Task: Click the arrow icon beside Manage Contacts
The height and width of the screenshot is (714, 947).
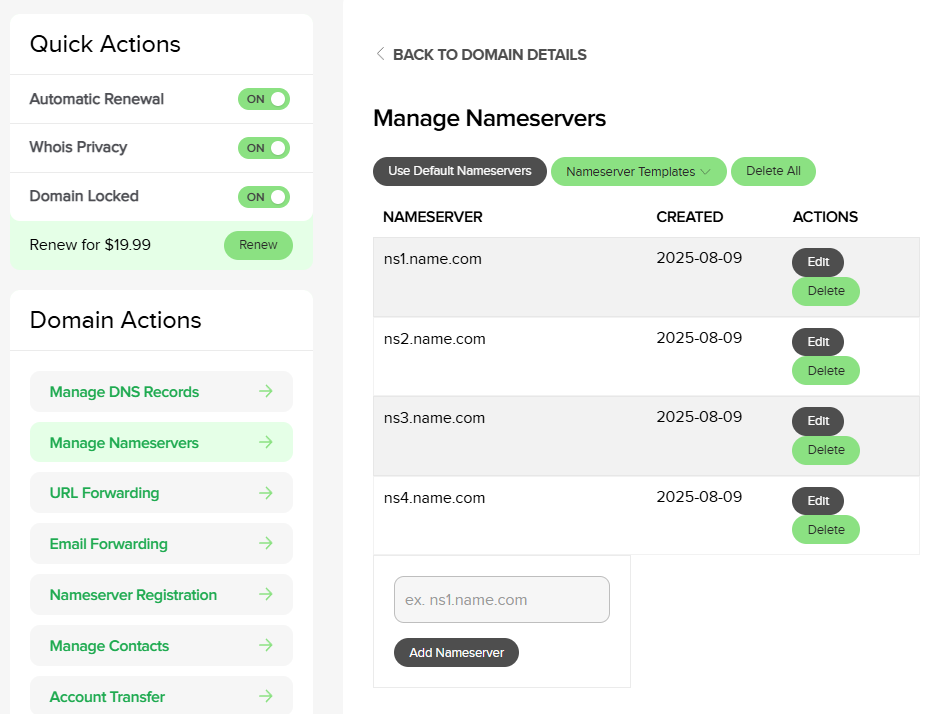Action: pos(266,645)
